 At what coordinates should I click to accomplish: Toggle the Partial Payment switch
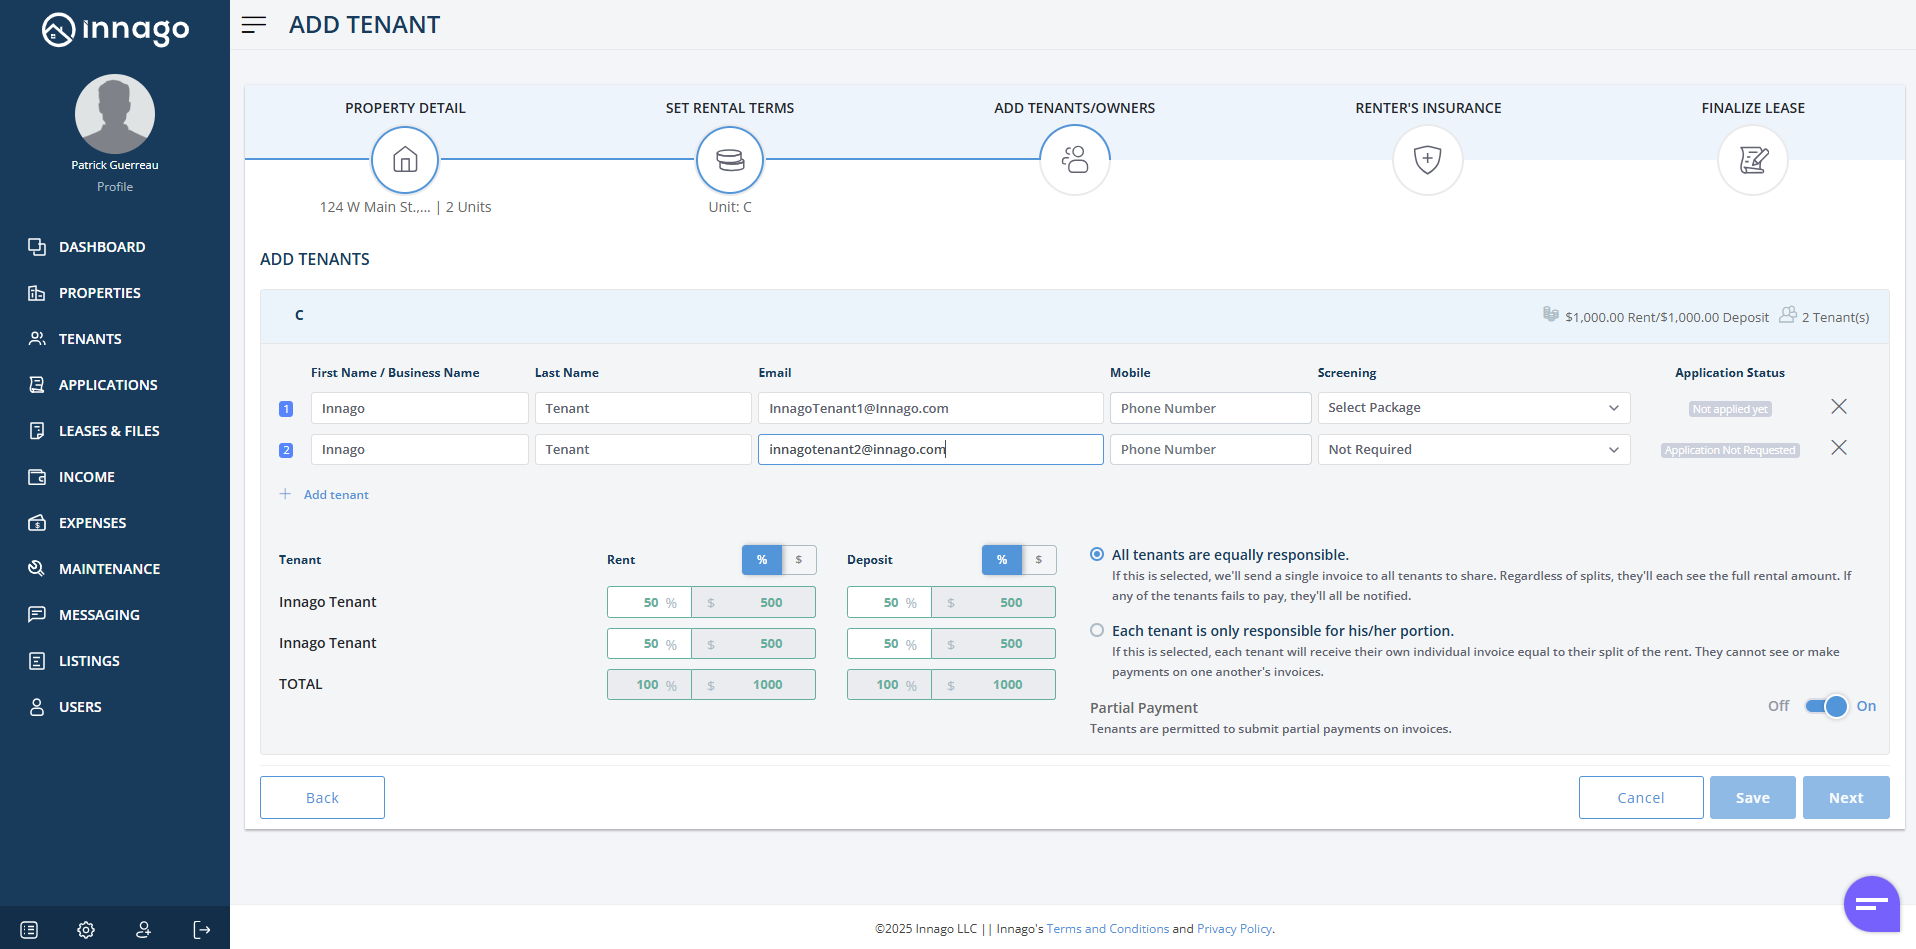click(x=1826, y=706)
